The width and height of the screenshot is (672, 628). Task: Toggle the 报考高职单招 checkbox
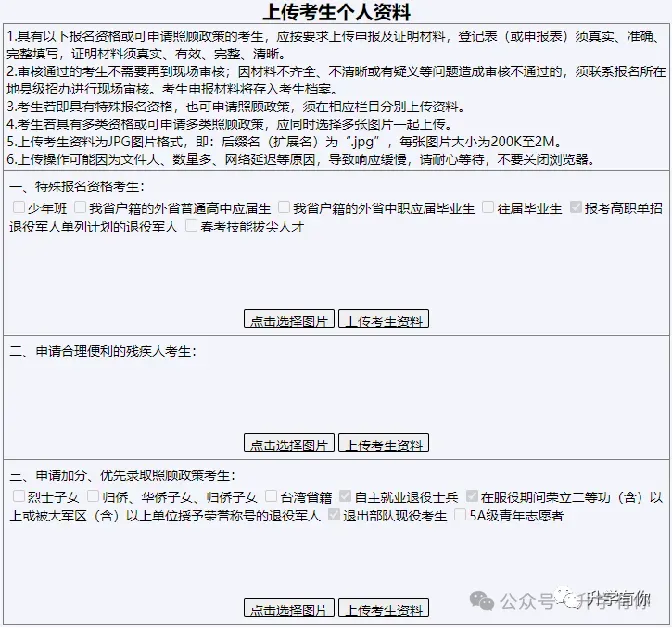pyautogui.click(x=576, y=207)
